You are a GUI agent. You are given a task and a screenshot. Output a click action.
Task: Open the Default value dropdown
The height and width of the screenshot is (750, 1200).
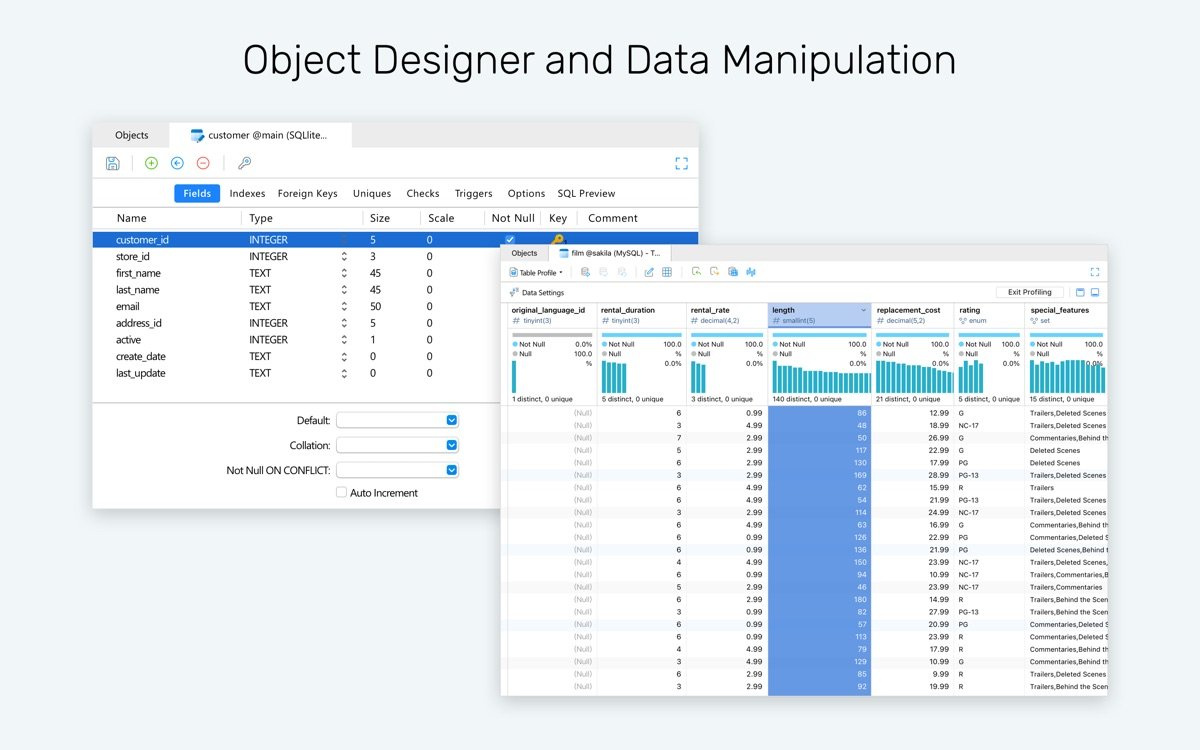(451, 421)
